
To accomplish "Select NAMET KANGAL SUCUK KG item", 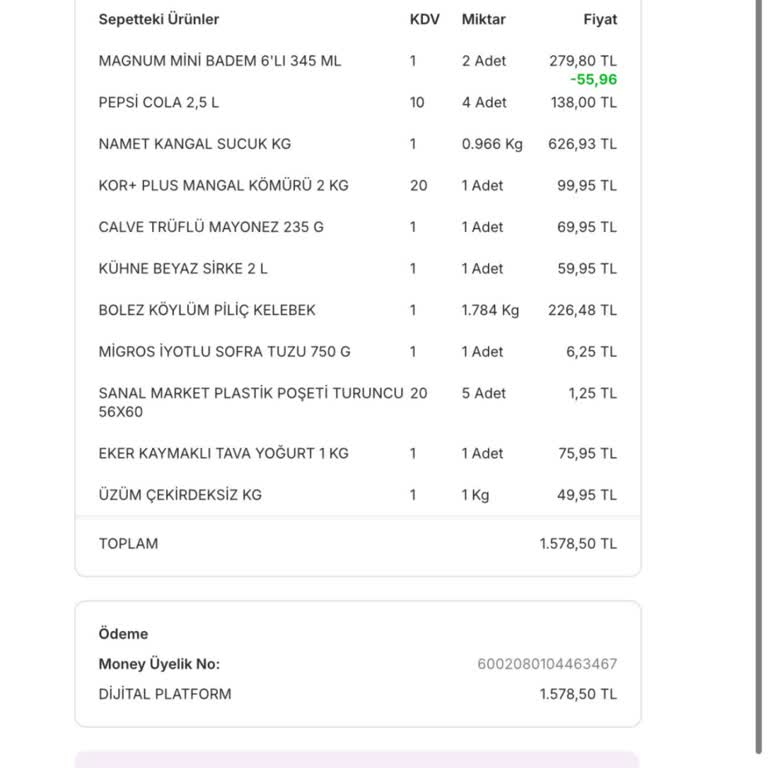I will pyautogui.click(x=194, y=144).
